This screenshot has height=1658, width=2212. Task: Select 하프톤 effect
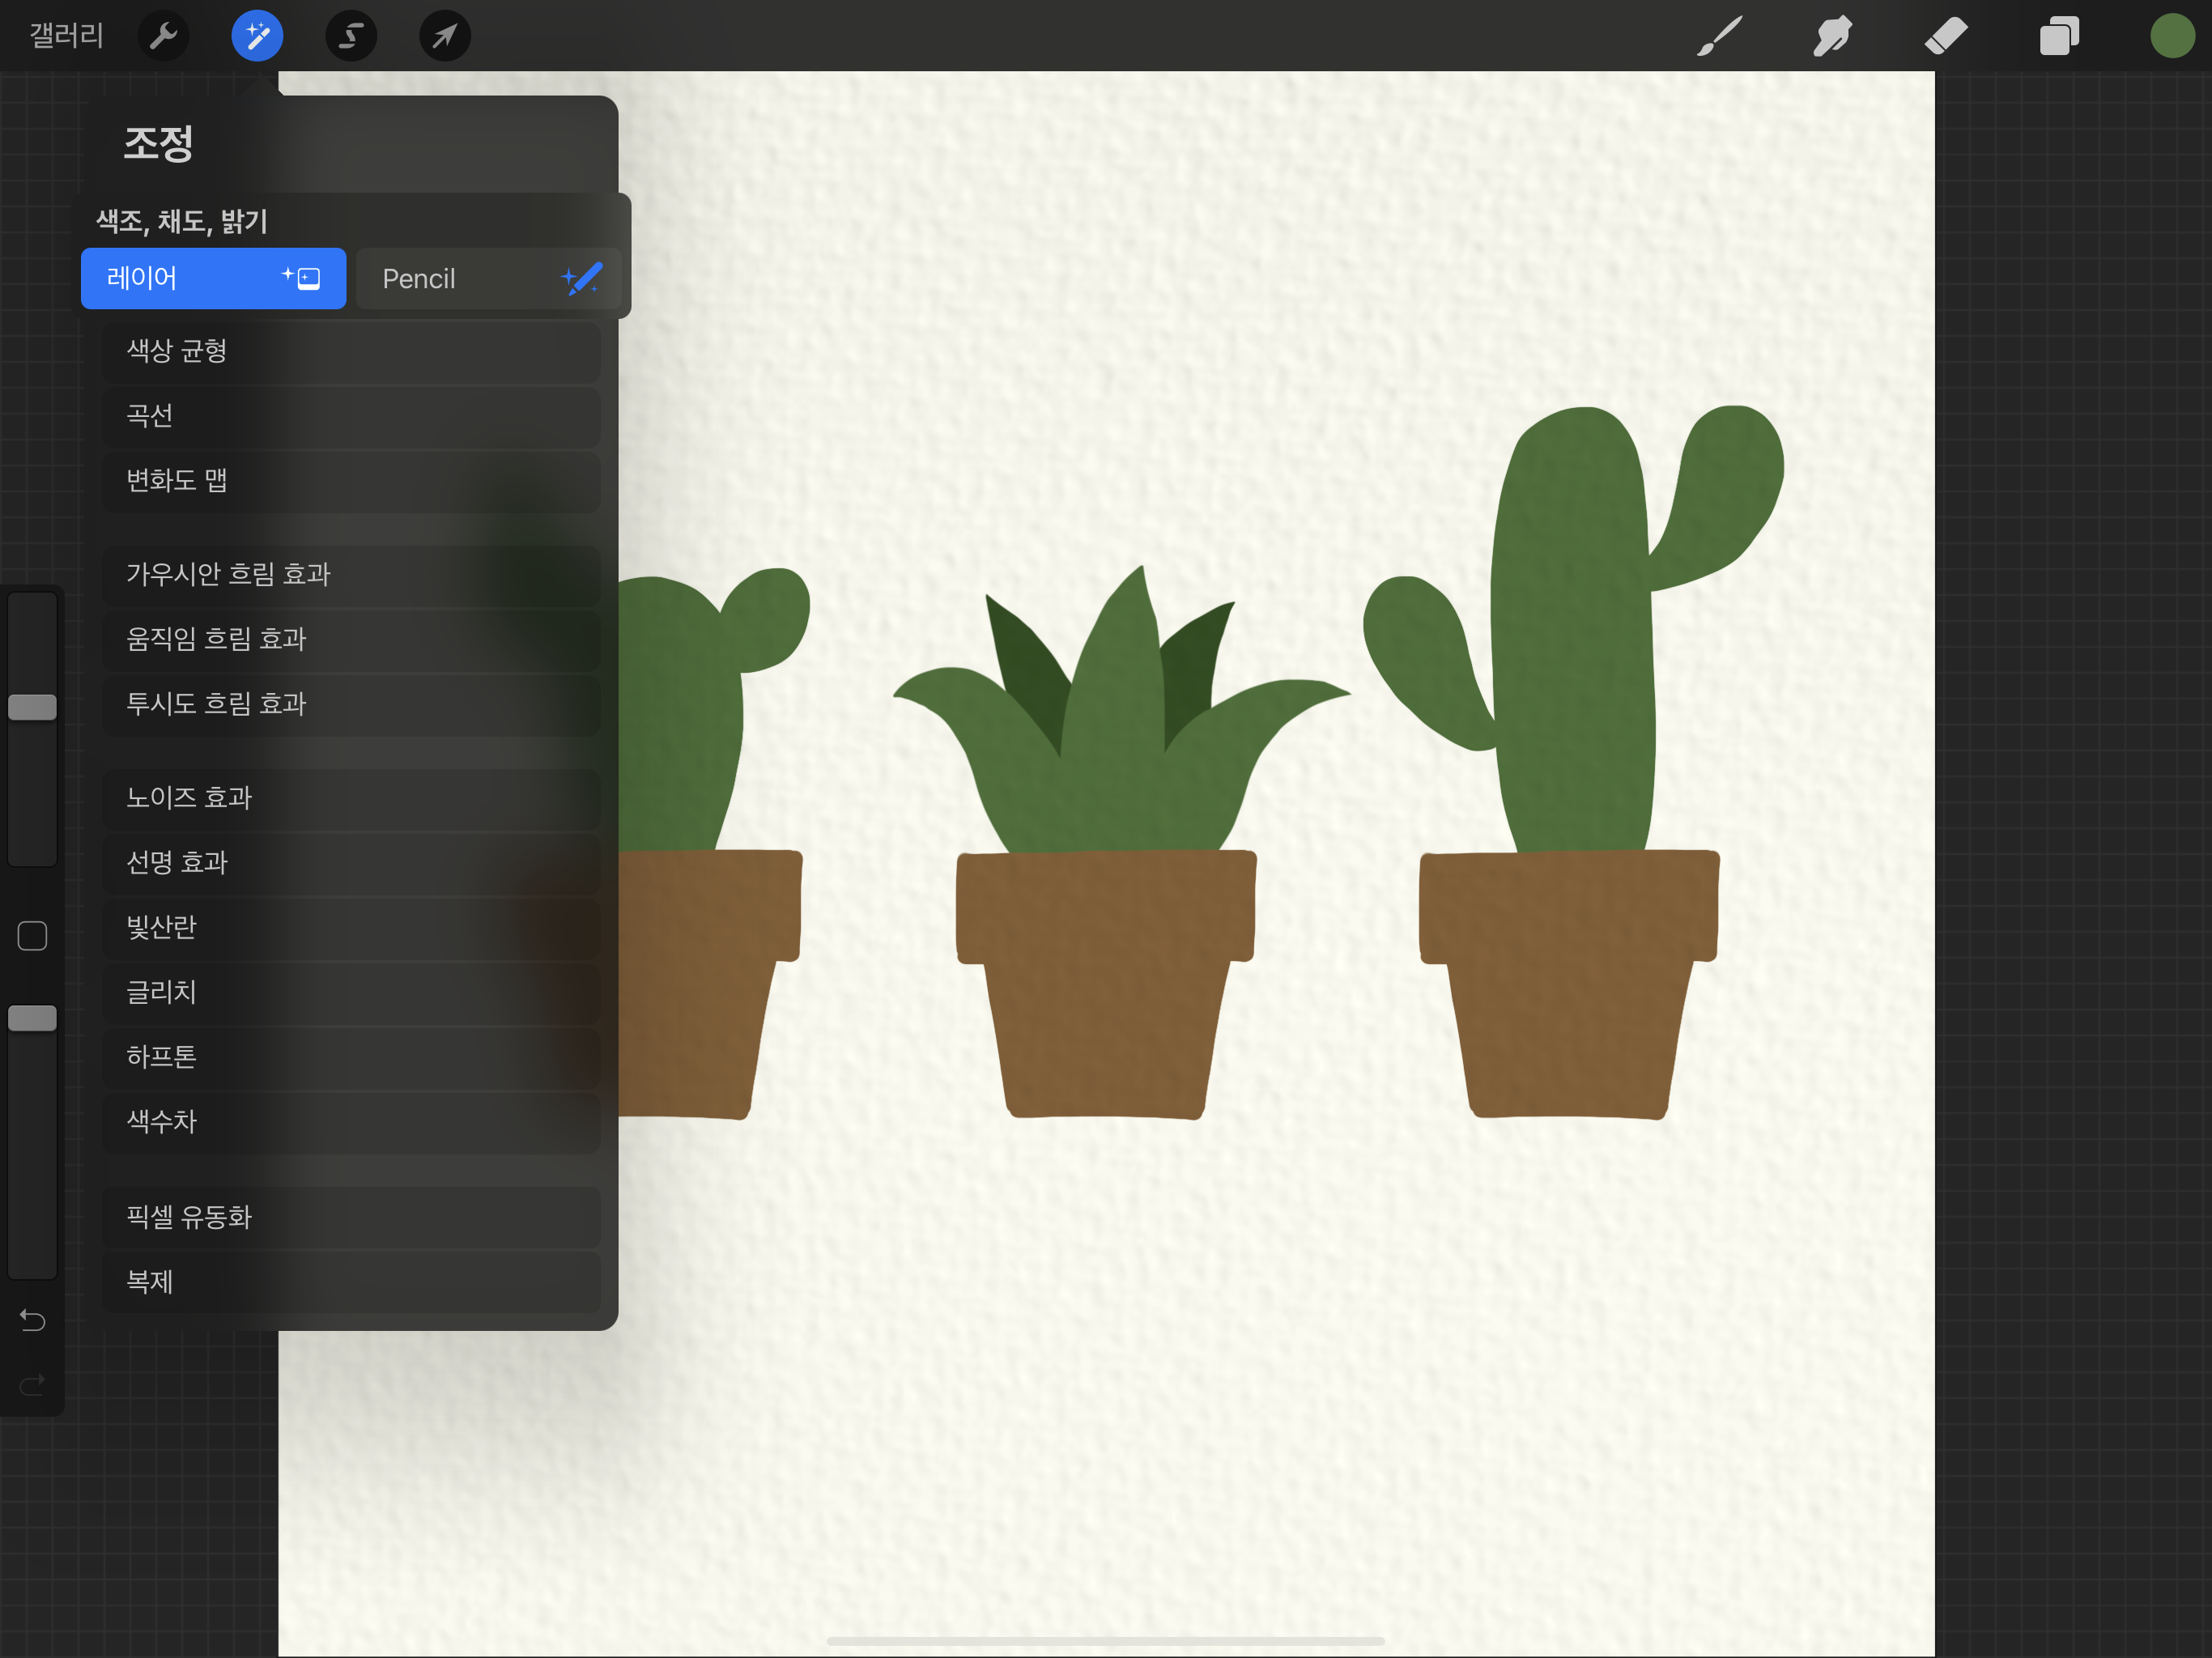(x=351, y=1058)
